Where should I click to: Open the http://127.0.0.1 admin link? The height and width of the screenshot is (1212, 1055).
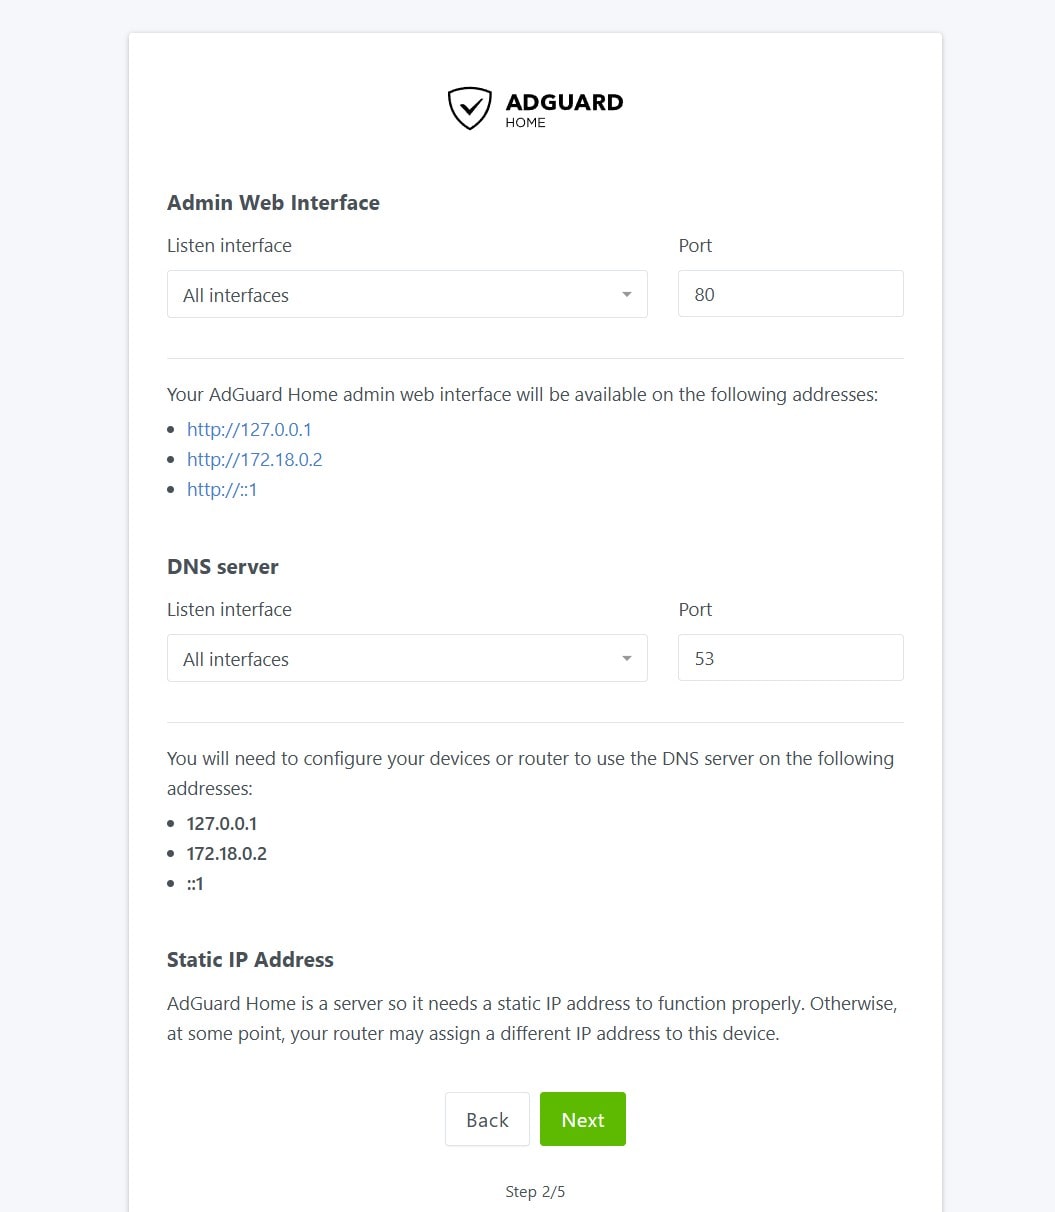[x=249, y=430]
